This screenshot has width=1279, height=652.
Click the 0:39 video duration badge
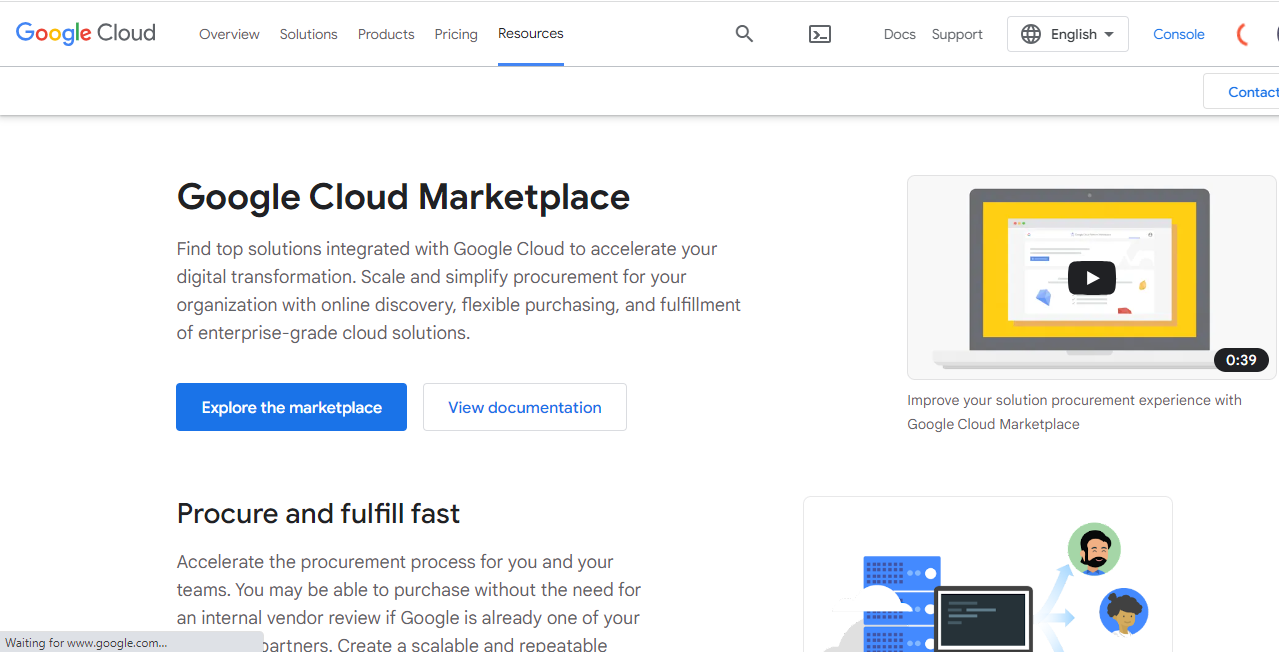pyautogui.click(x=1241, y=360)
